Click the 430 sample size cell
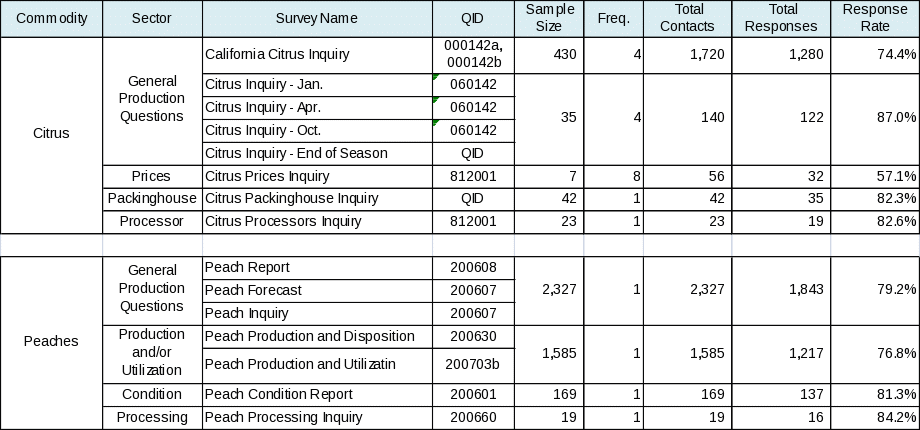The height and width of the screenshot is (430, 920). (549, 55)
